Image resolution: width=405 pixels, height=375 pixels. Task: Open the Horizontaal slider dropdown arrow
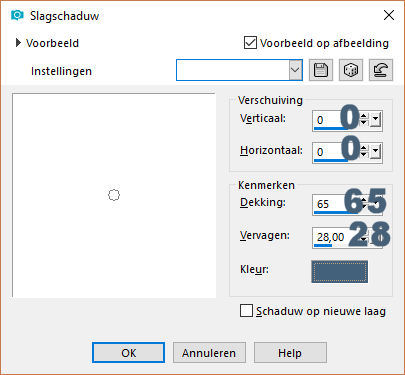376,151
